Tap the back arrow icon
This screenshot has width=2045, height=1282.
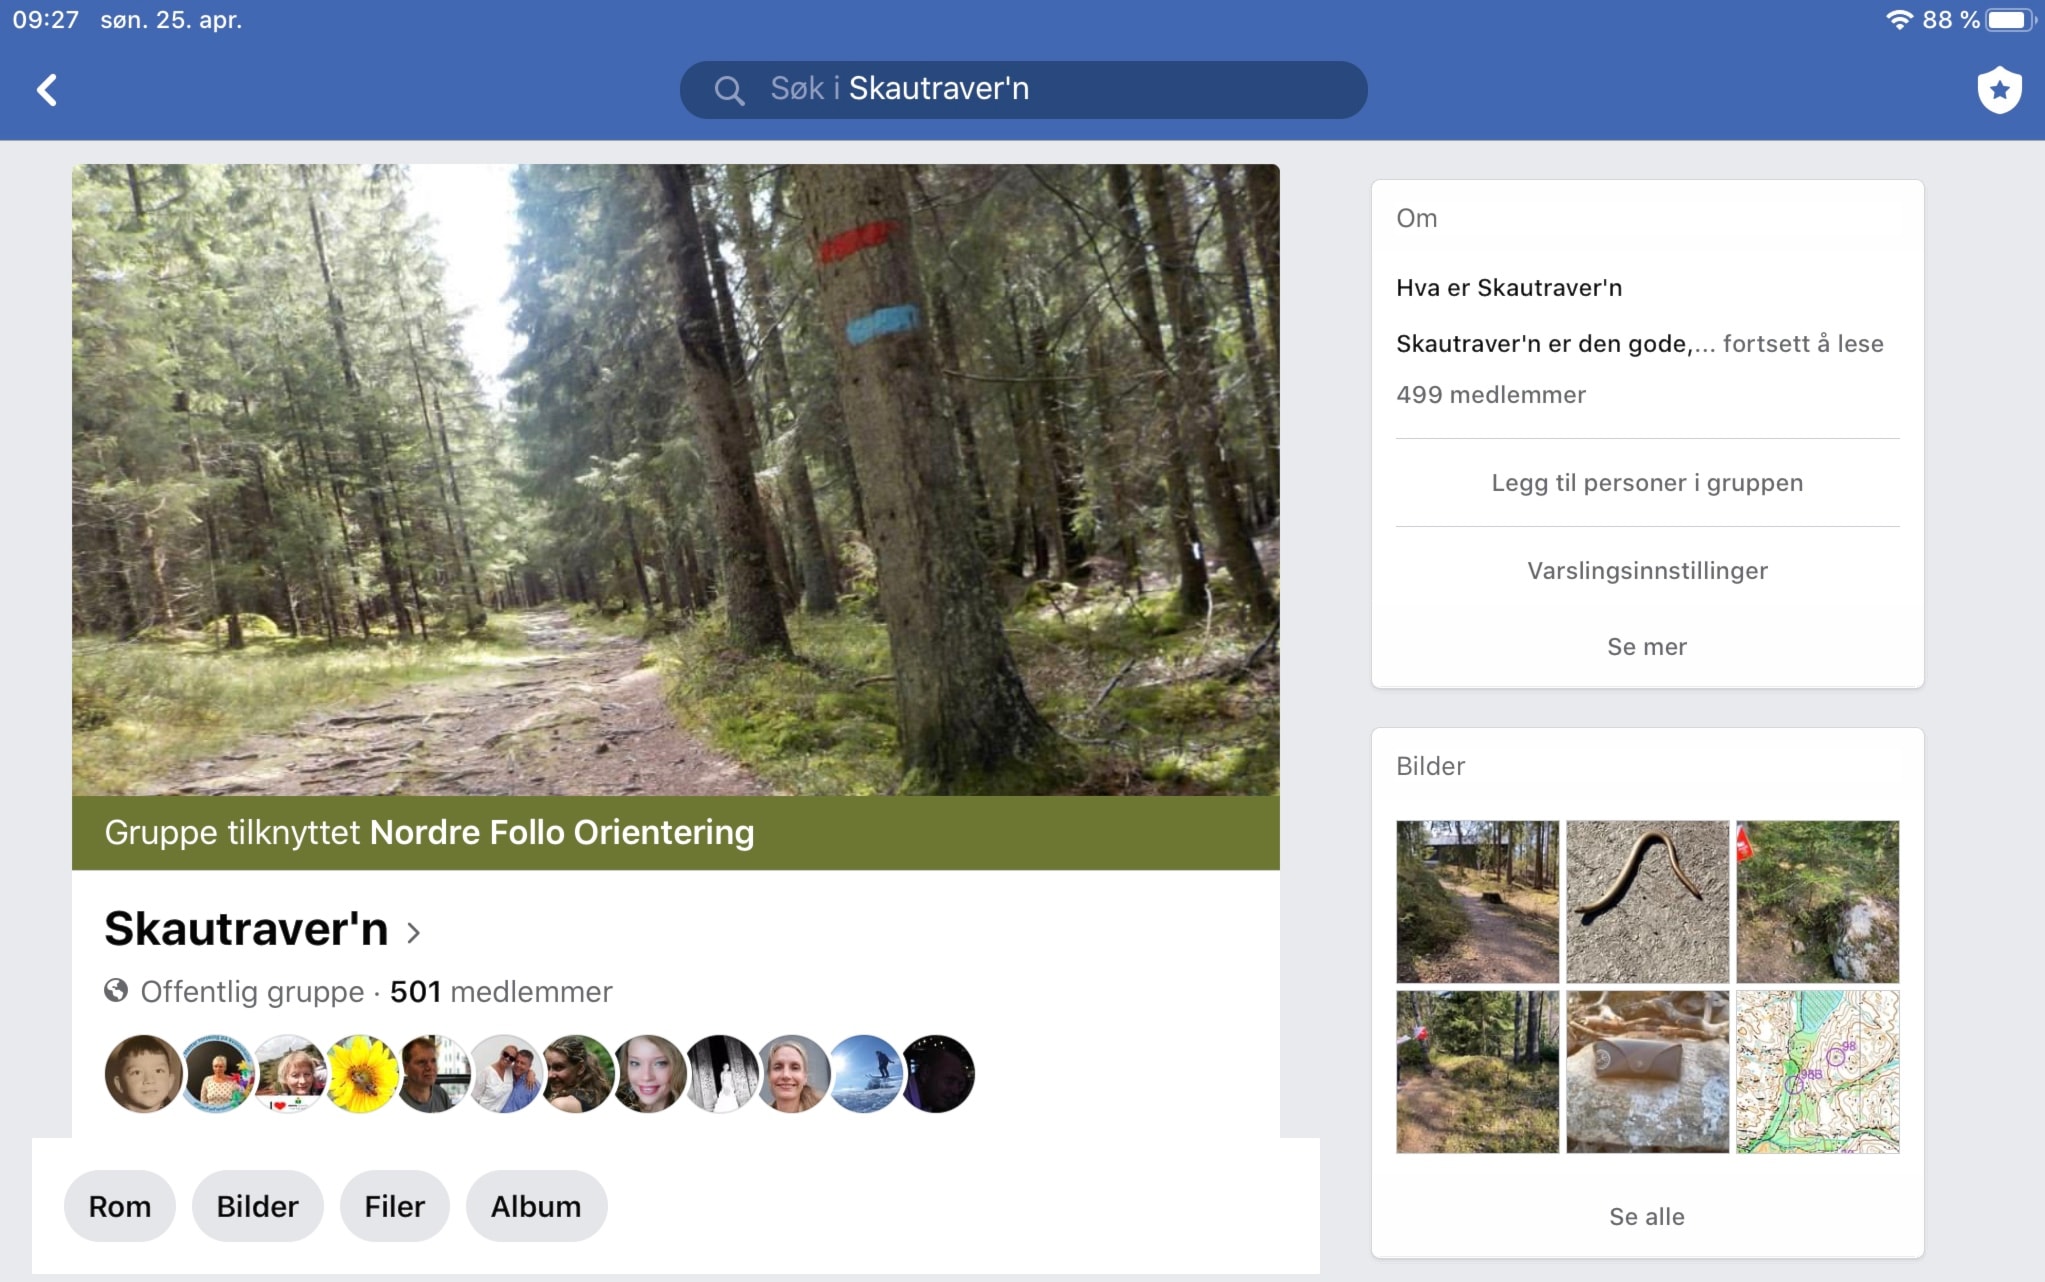(x=47, y=90)
